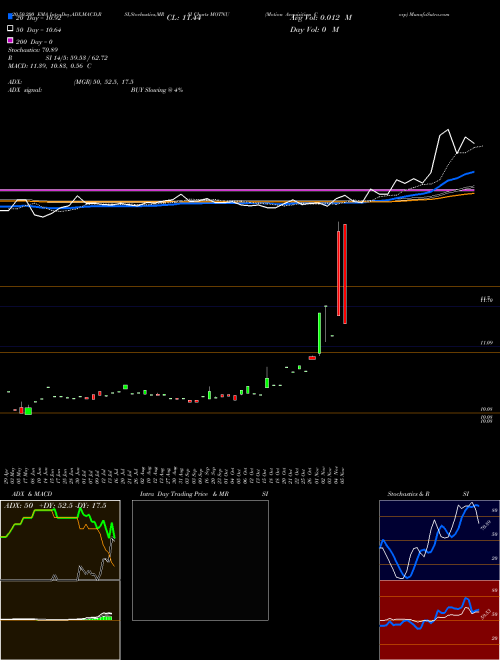Click the 'MACD: 11.39, 10.83, 0.56 C' line
Image resolution: width=500 pixels, height=660 pixels.
tap(50, 66)
